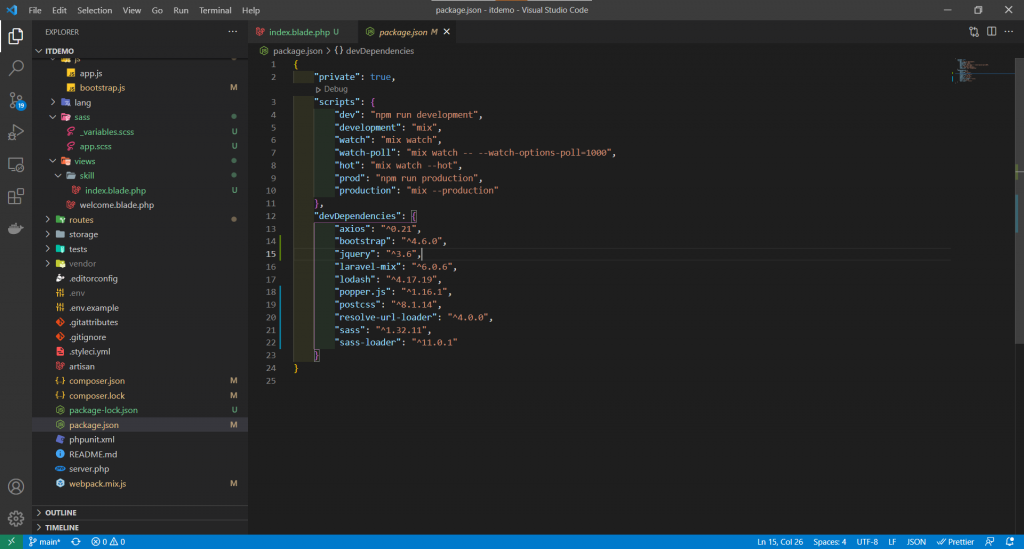Open the Run and Debug view
Image resolution: width=1024 pixels, height=549 pixels.
tap(16, 133)
